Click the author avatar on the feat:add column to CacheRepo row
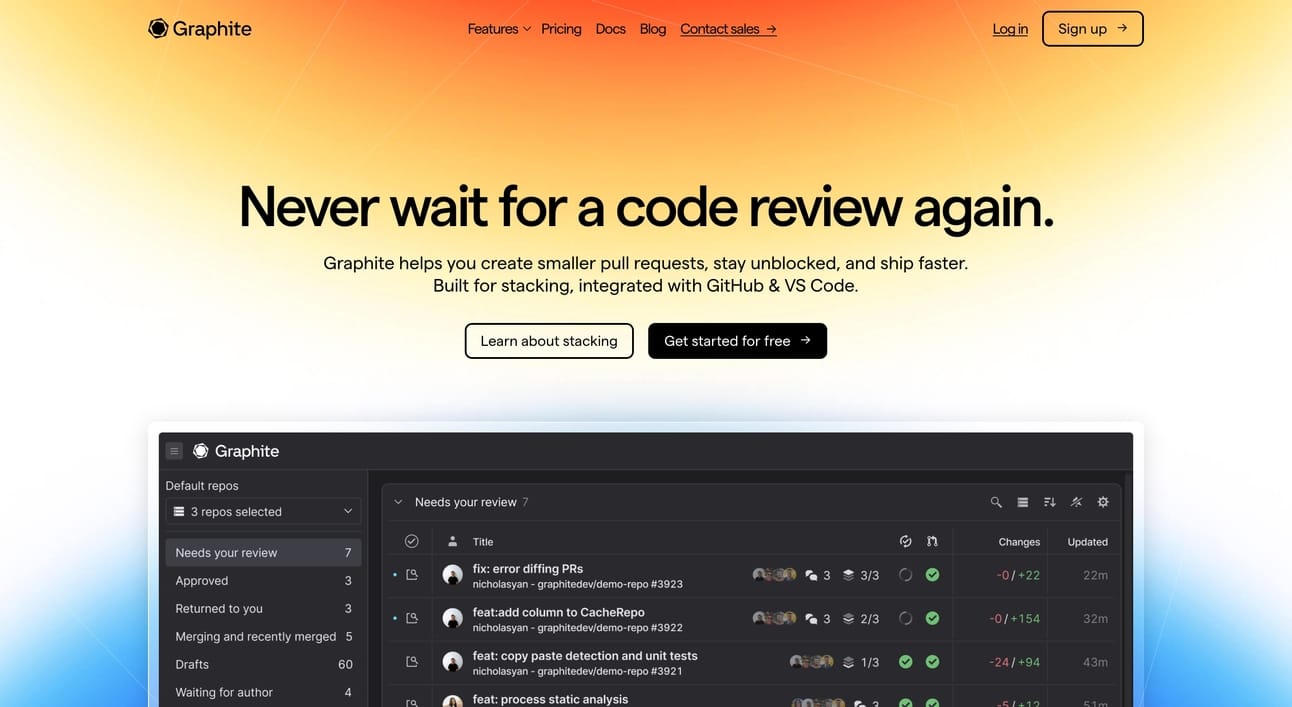The height and width of the screenshot is (707, 1292). click(x=453, y=618)
